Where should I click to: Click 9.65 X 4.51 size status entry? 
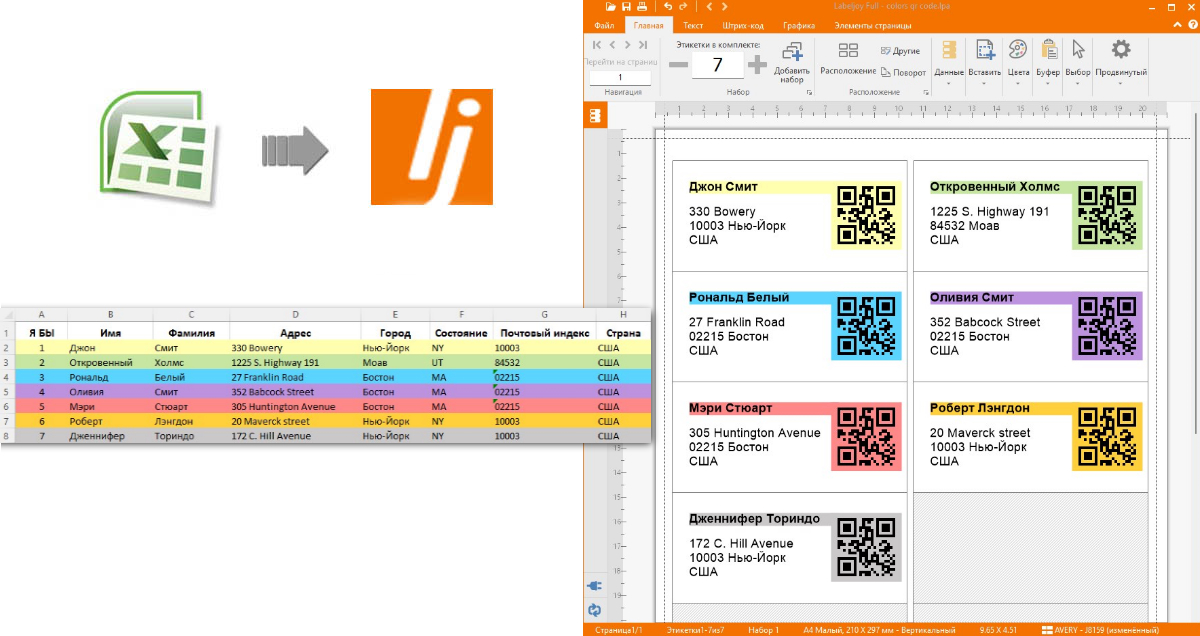tap(996, 630)
